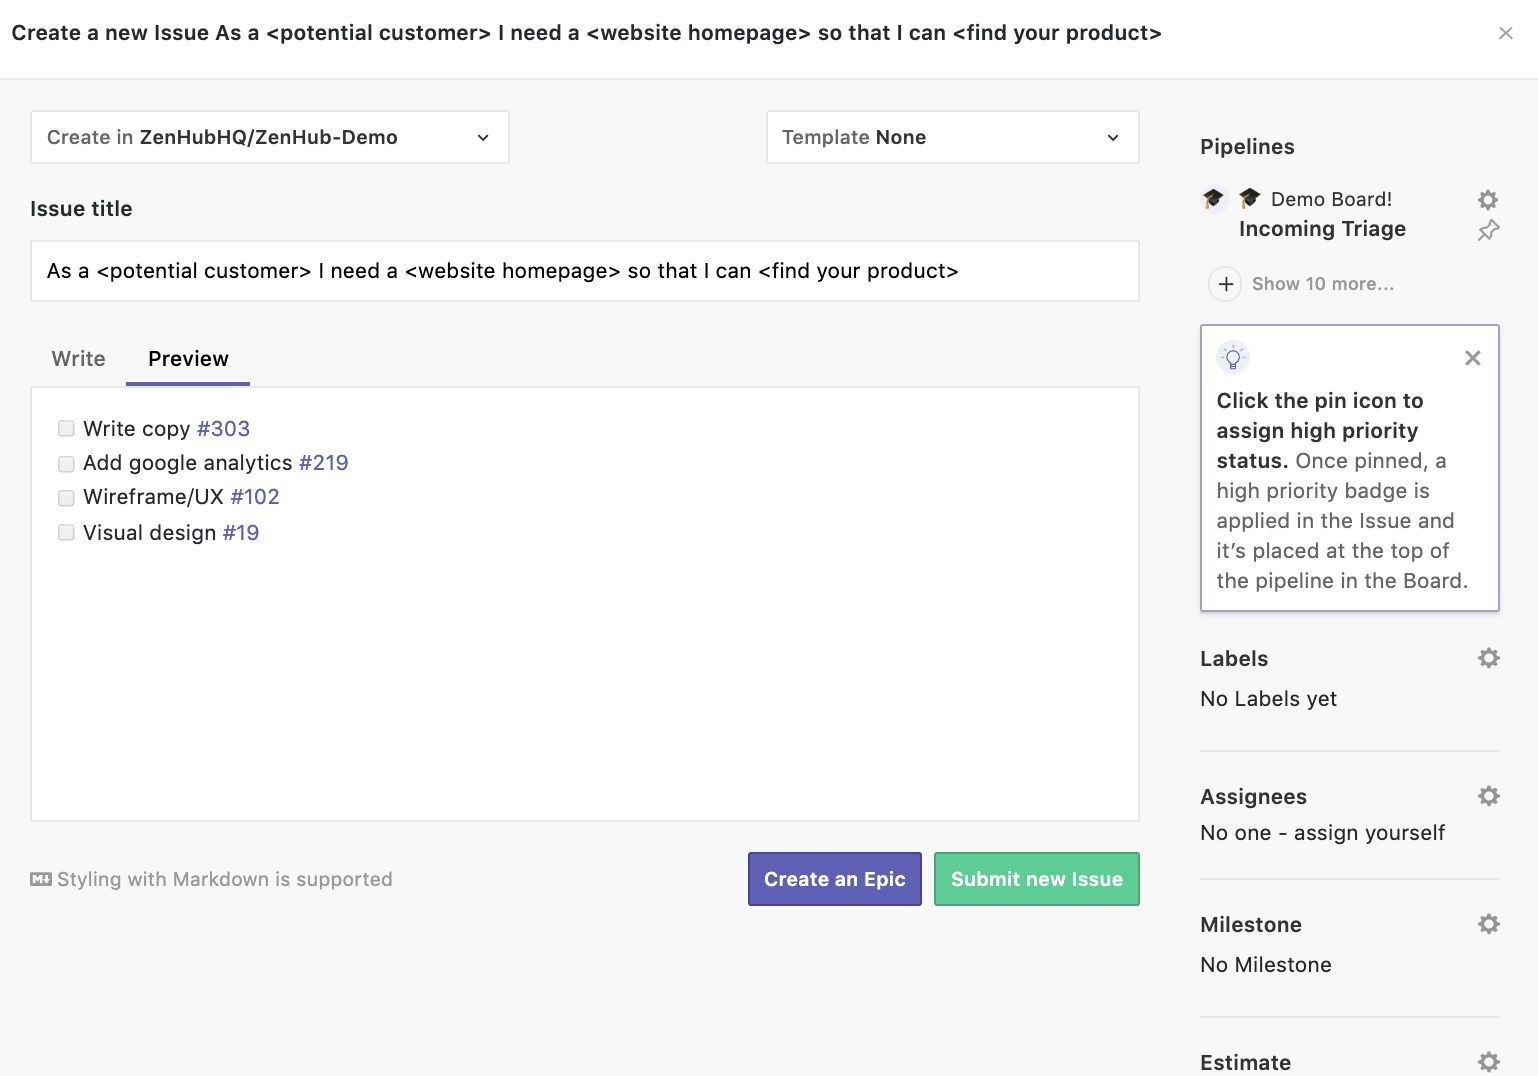Click the pin icon for high priority

(x=1488, y=230)
